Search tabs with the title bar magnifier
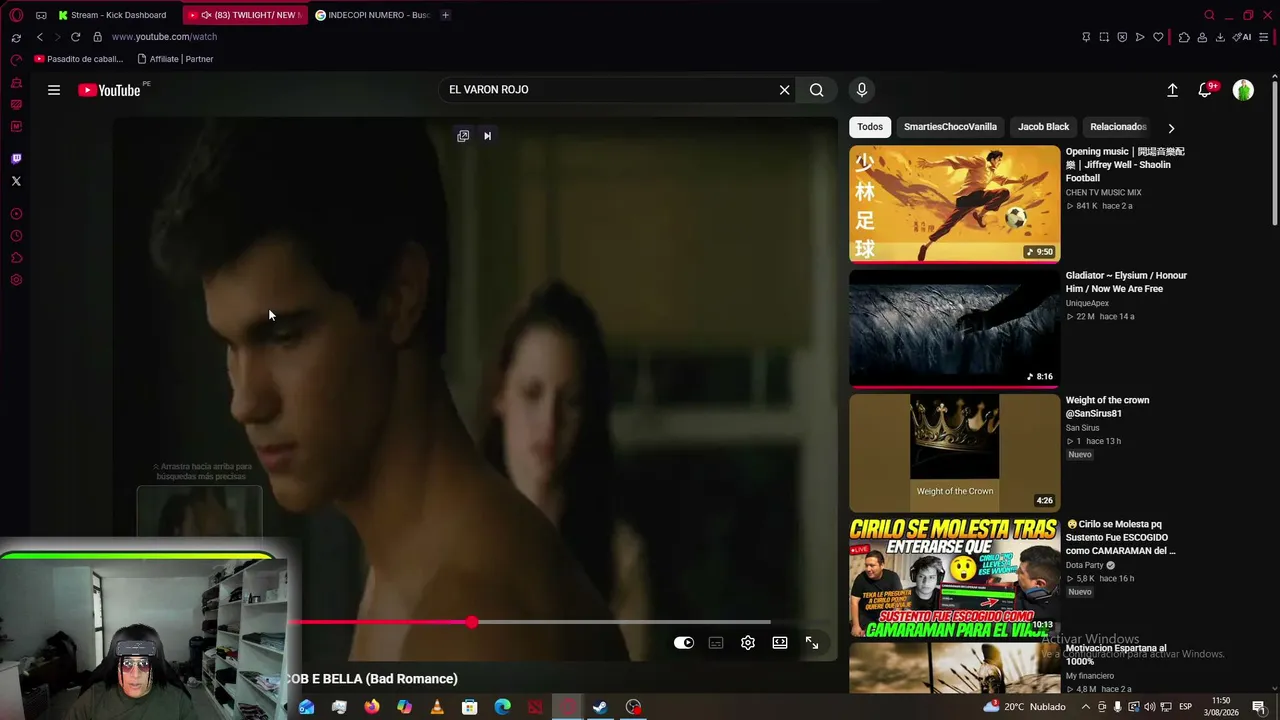 pos(1209,15)
